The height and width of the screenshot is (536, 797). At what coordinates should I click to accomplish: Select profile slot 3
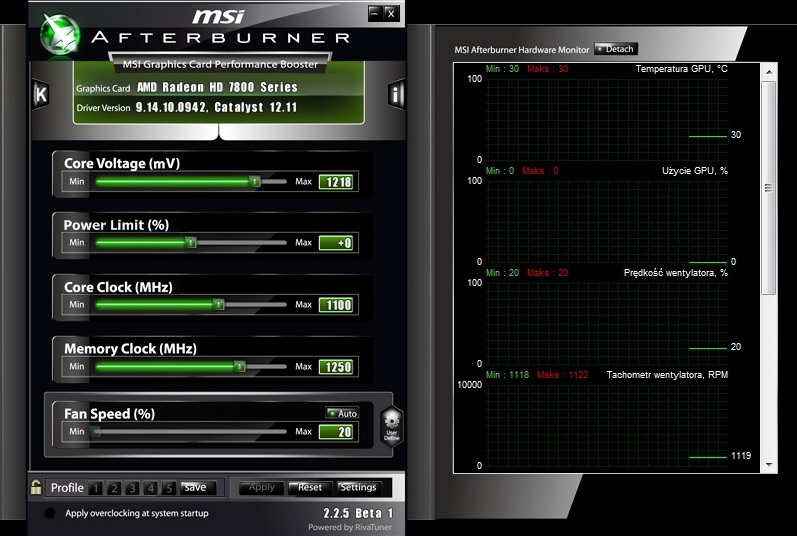pos(132,488)
